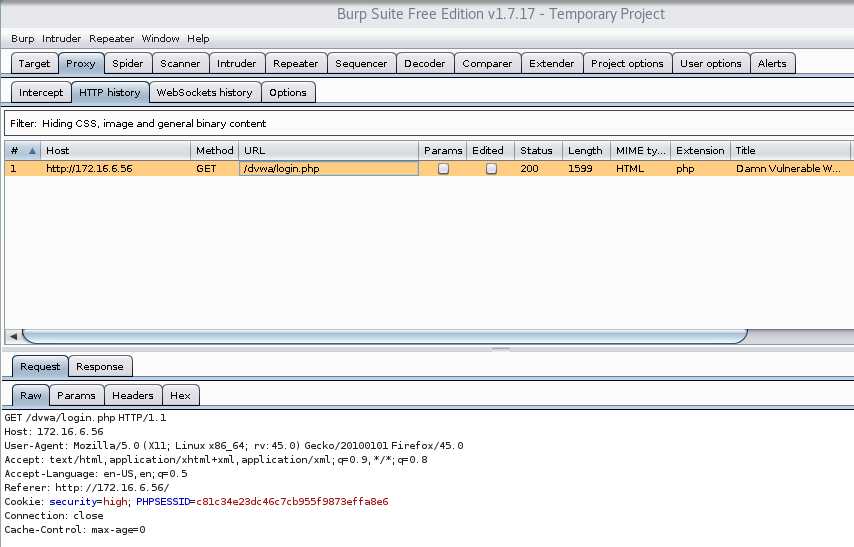Click the Params checkbox in row 1
Image resolution: width=854 pixels, height=547 pixels.
[443, 168]
